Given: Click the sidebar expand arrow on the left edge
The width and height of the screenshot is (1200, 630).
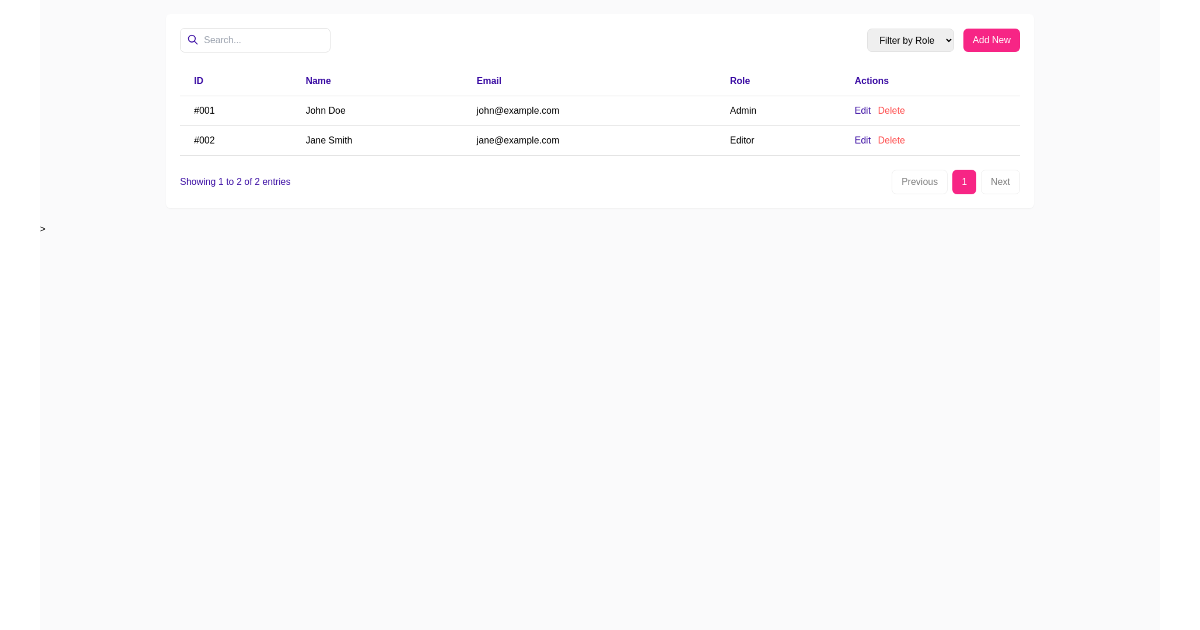Looking at the screenshot, I should point(42,228).
